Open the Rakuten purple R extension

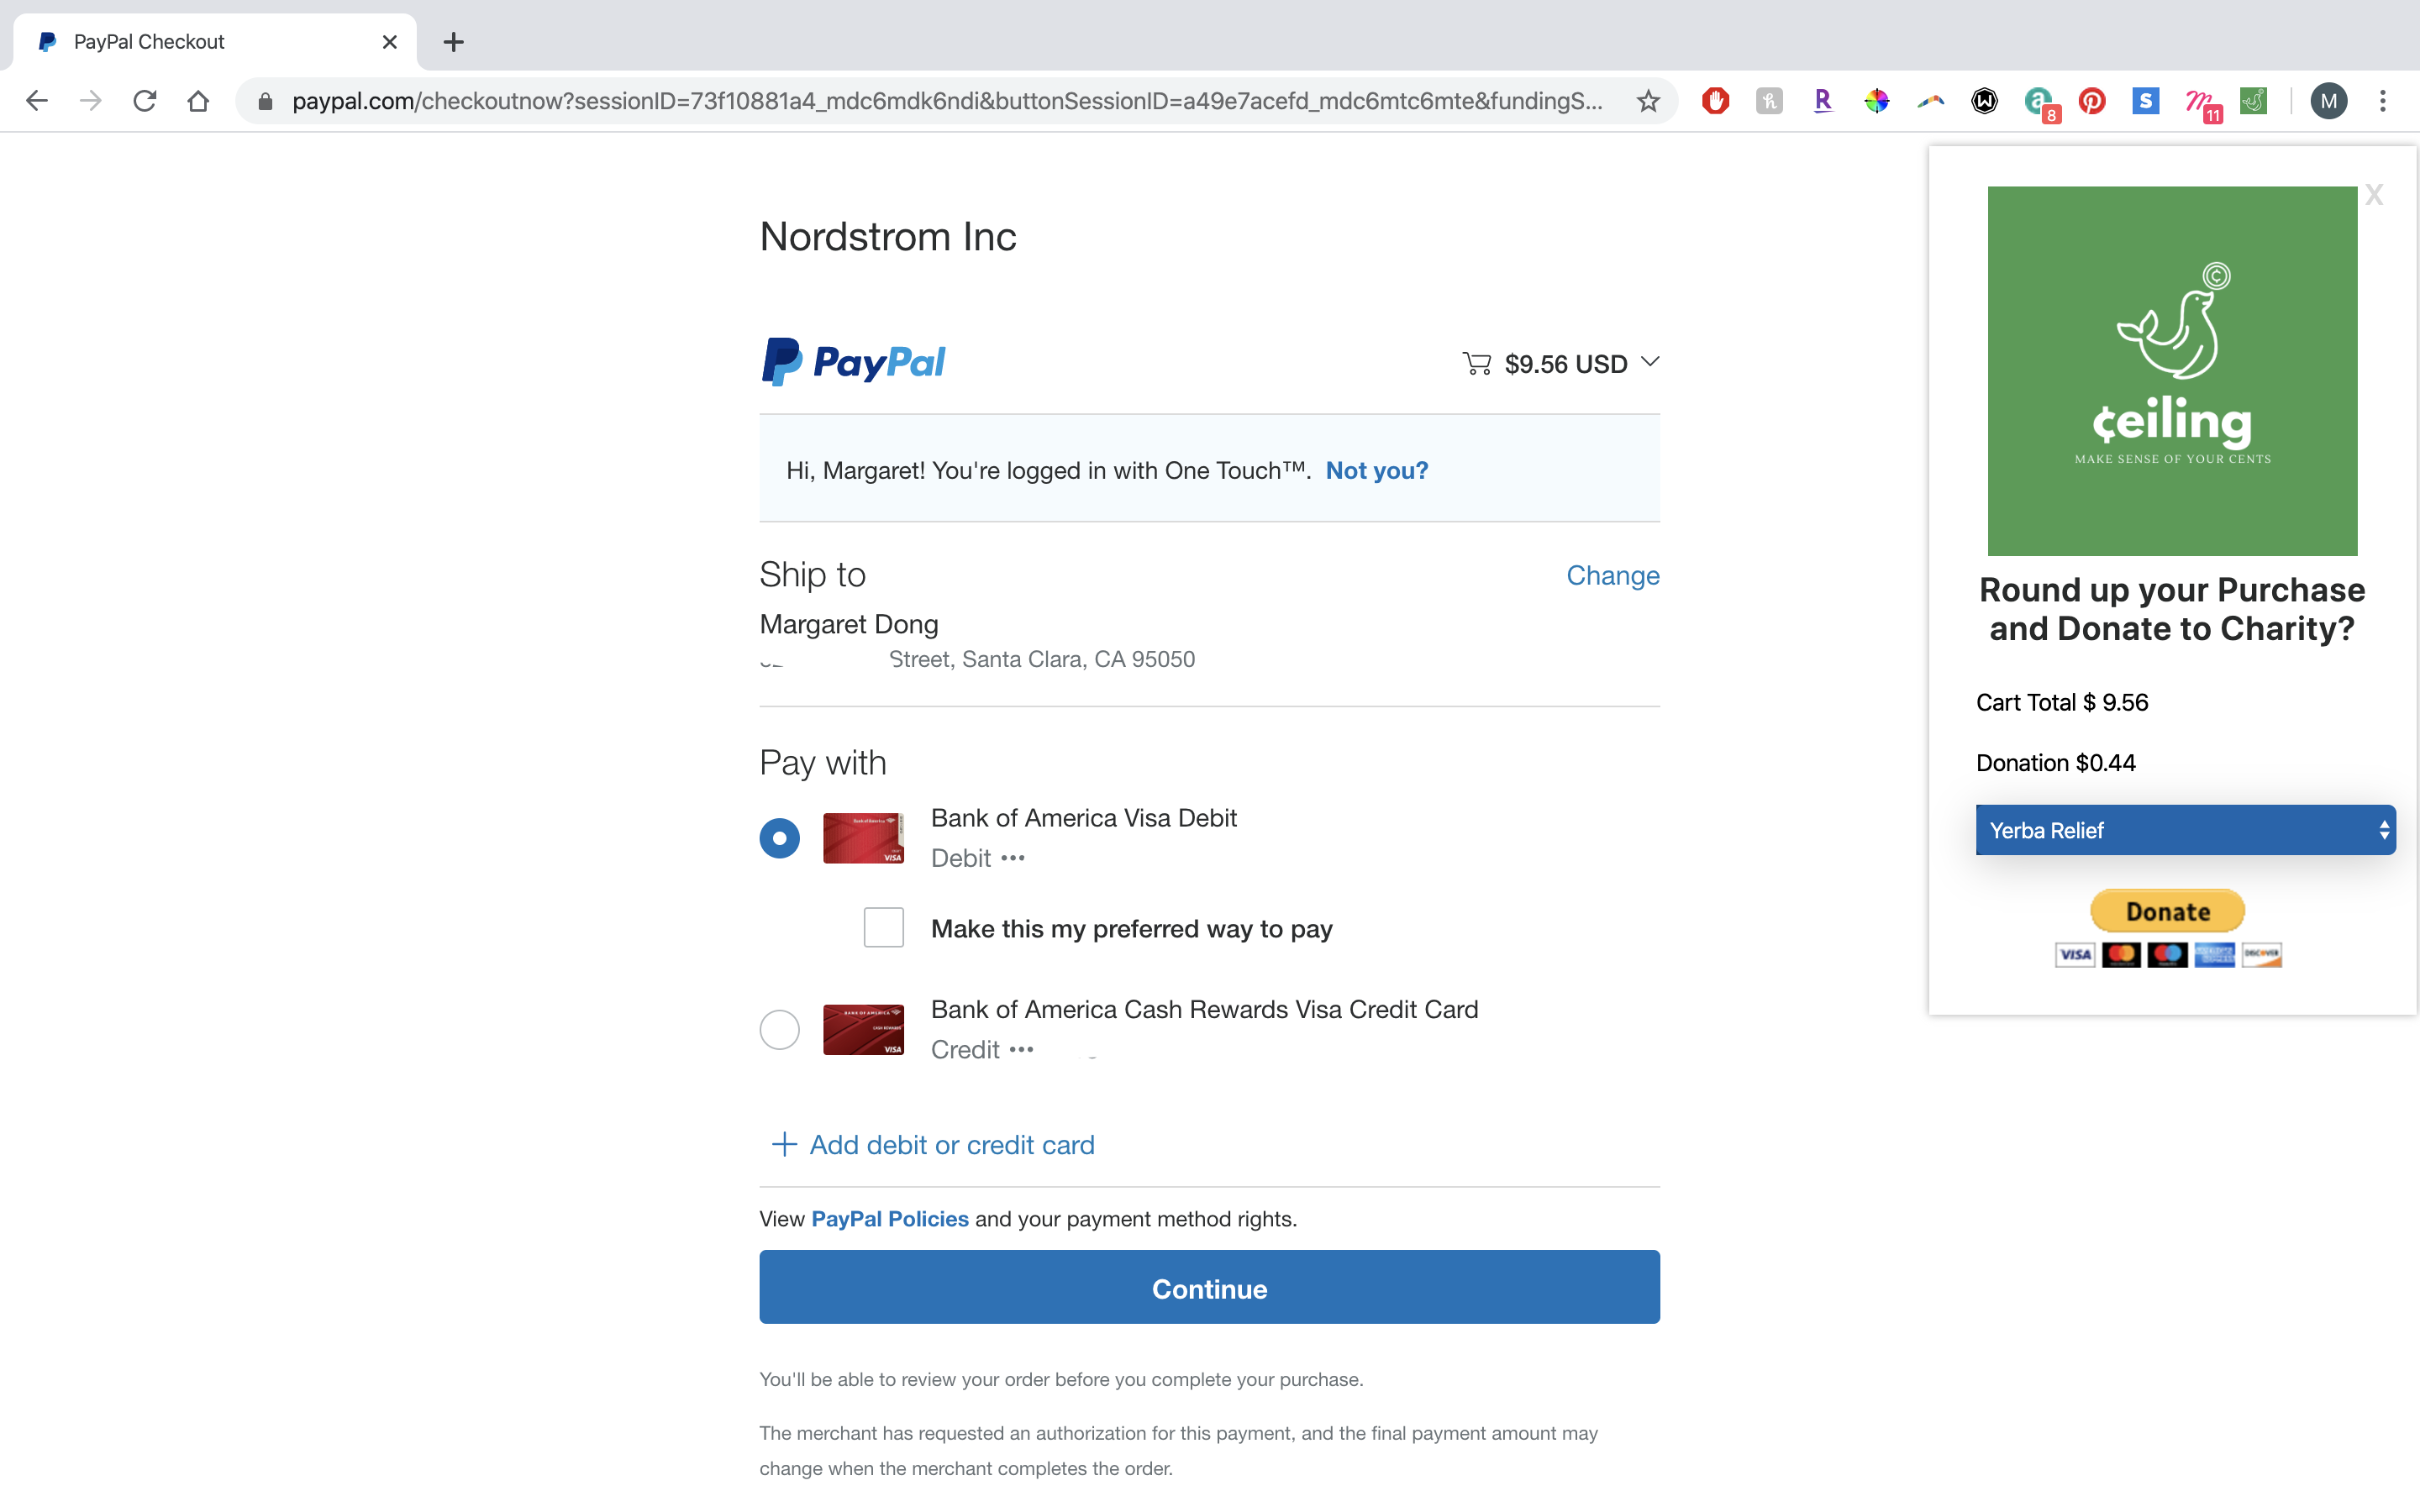pos(1822,101)
